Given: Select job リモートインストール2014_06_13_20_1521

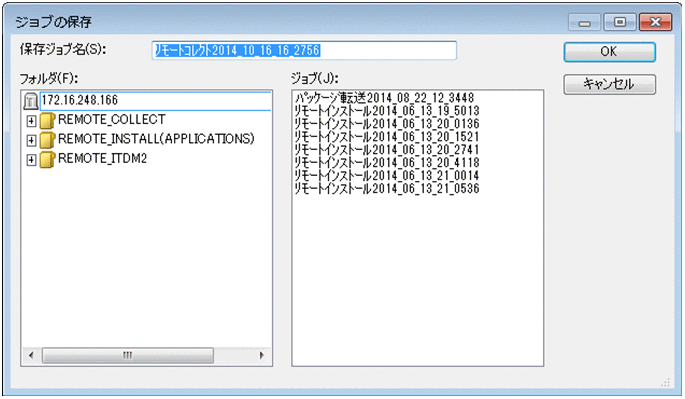Looking at the screenshot, I should point(387,136).
